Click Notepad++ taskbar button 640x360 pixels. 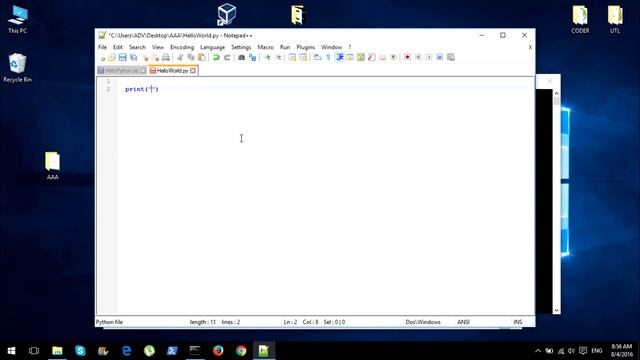point(264,351)
